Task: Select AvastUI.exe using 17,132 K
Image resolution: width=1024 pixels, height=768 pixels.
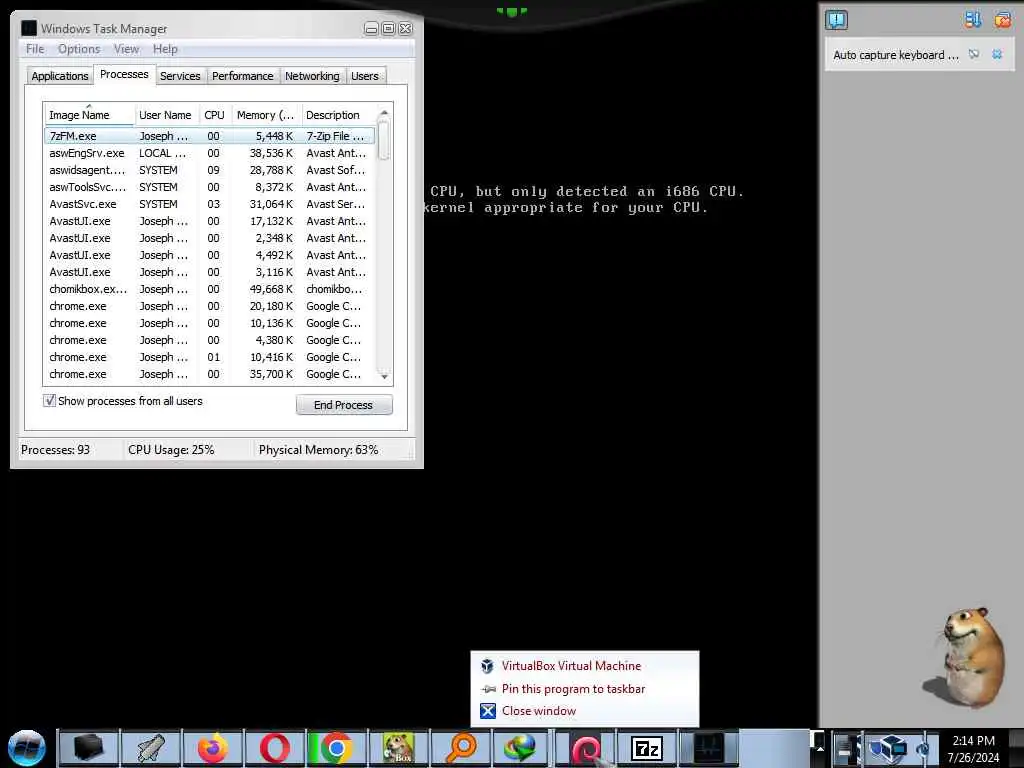Action: 210,221
